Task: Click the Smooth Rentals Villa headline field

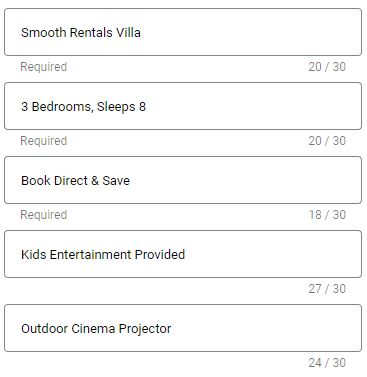Action: point(183,32)
